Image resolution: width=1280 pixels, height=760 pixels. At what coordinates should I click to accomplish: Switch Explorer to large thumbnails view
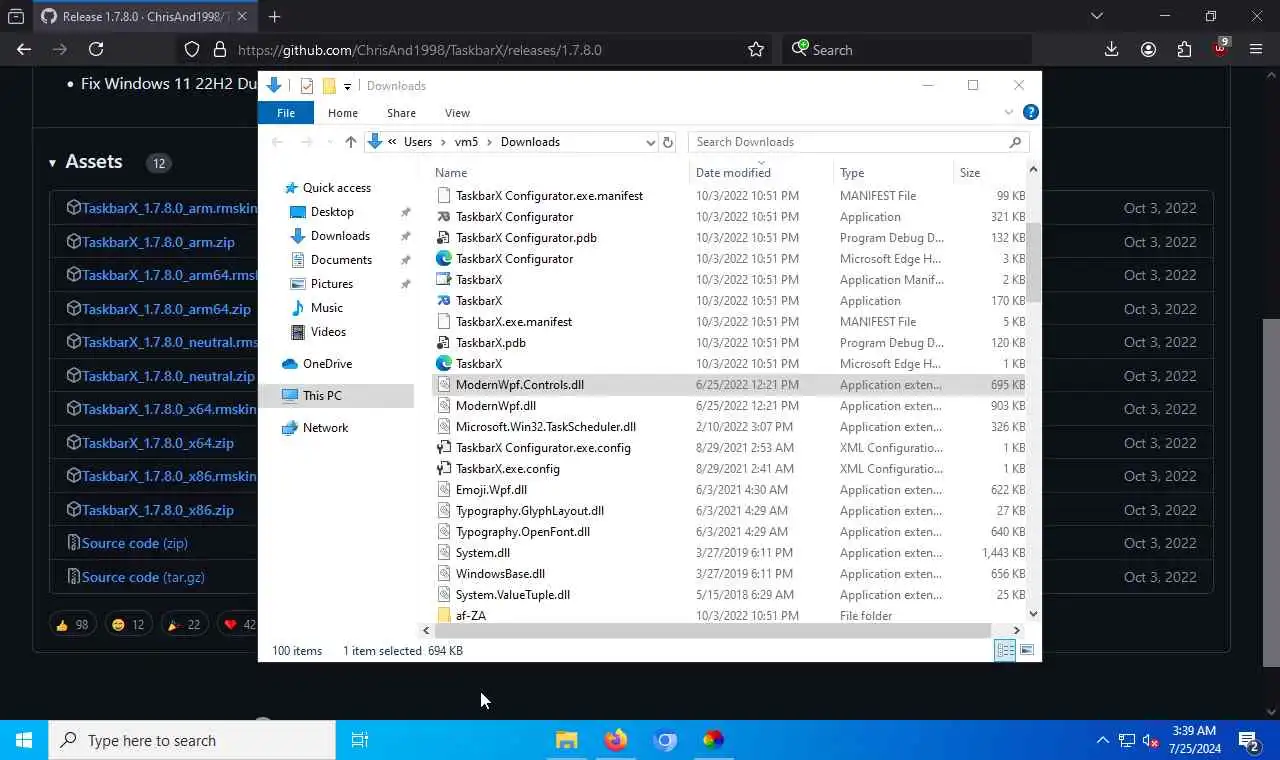point(1026,650)
